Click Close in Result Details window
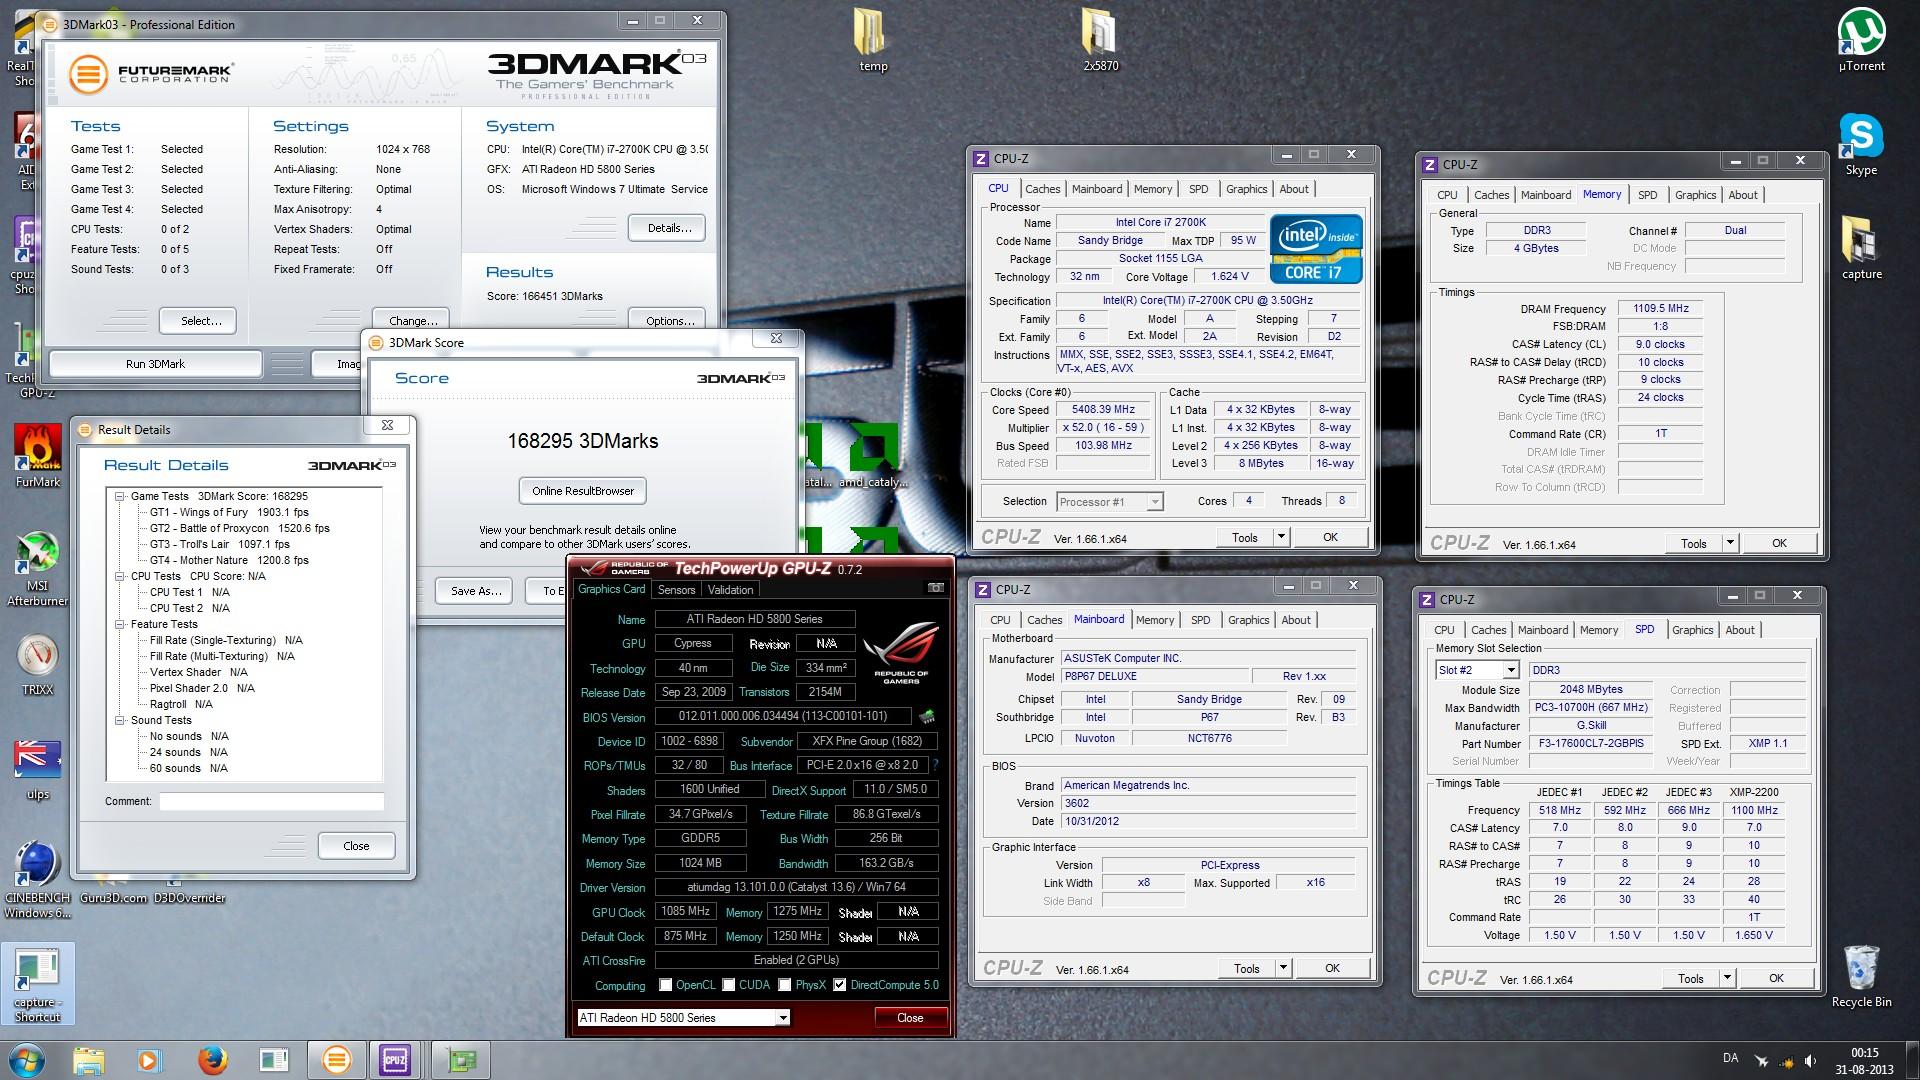Viewport: 1920px width, 1080px height. [356, 846]
